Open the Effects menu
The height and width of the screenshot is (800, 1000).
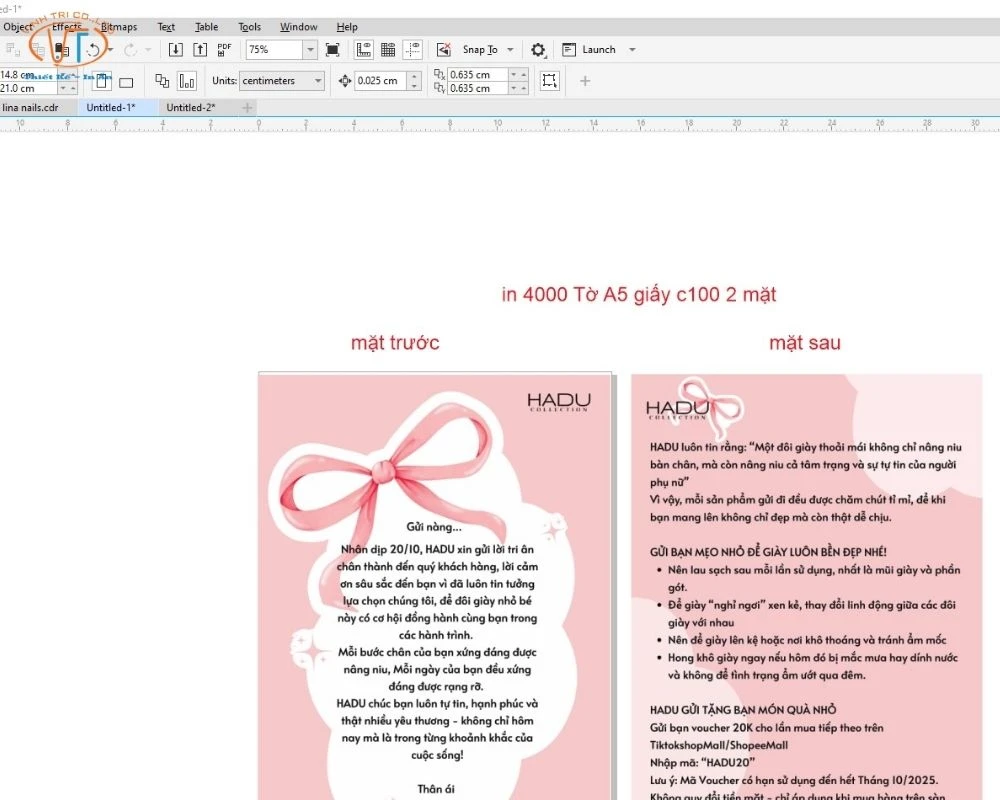(67, 27)
